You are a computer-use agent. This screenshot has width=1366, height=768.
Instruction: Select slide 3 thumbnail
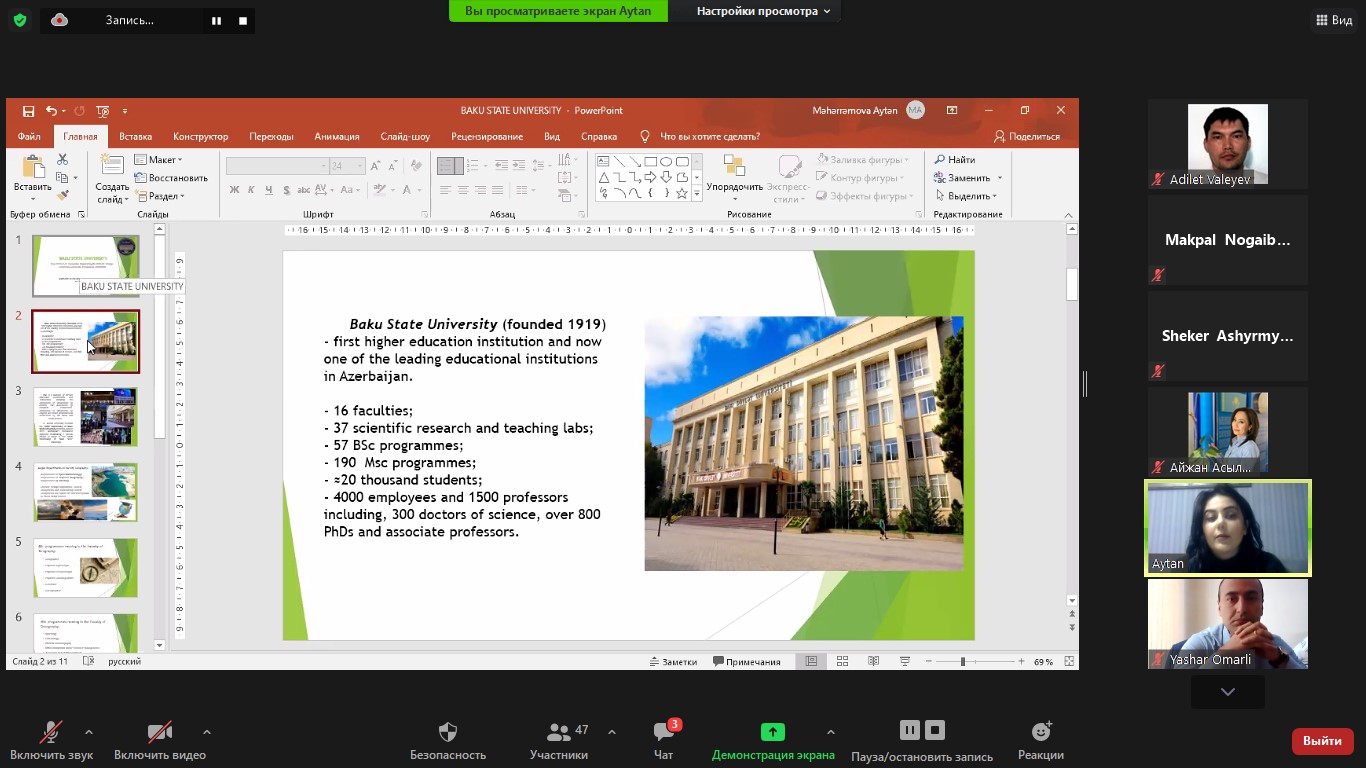point(86,417)
